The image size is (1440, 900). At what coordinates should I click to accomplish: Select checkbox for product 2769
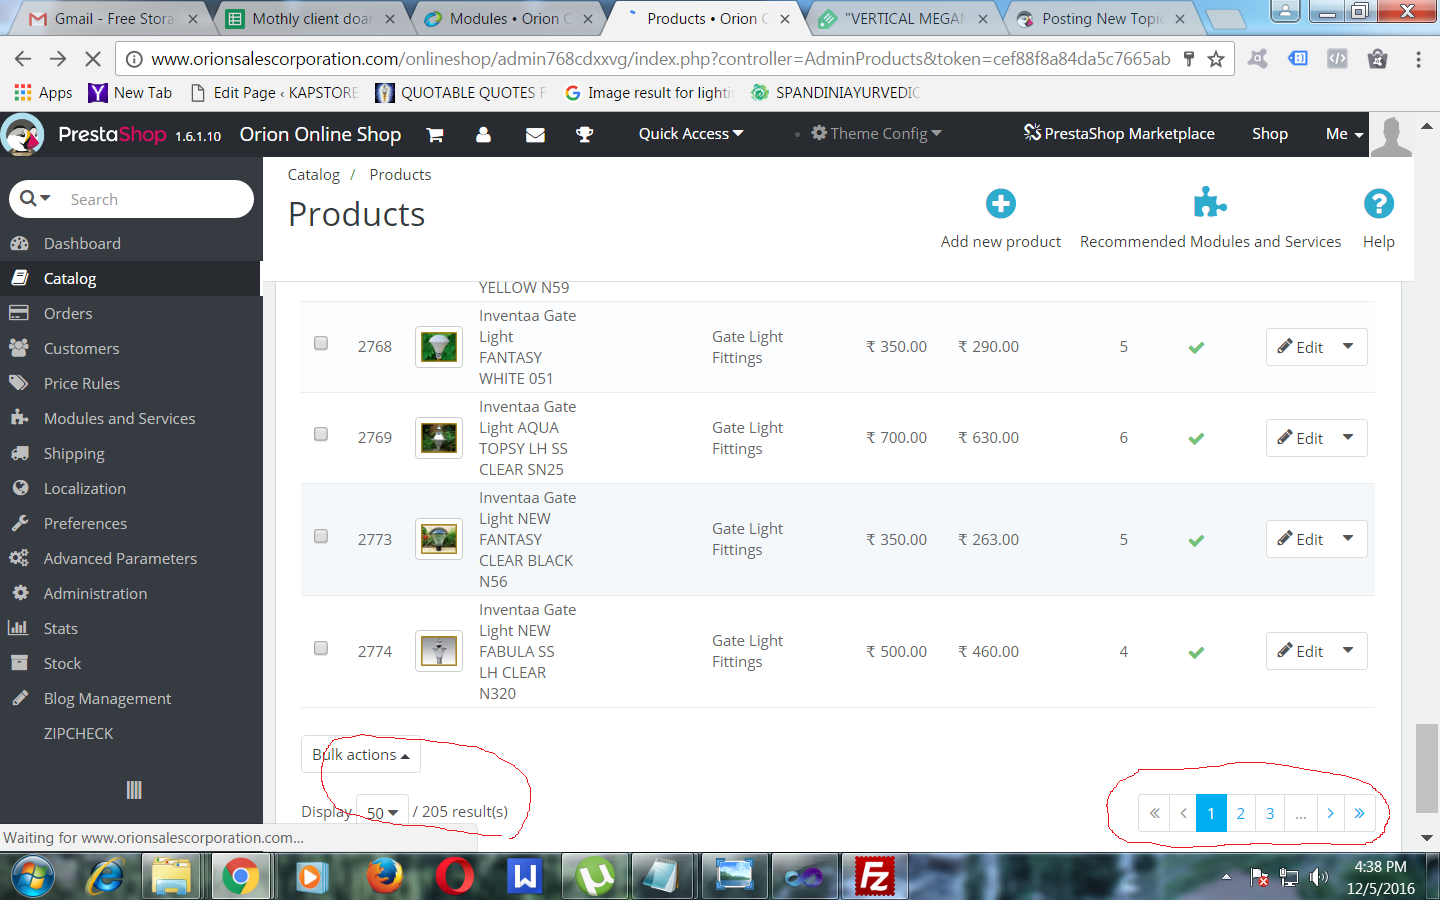coord(321,434)
